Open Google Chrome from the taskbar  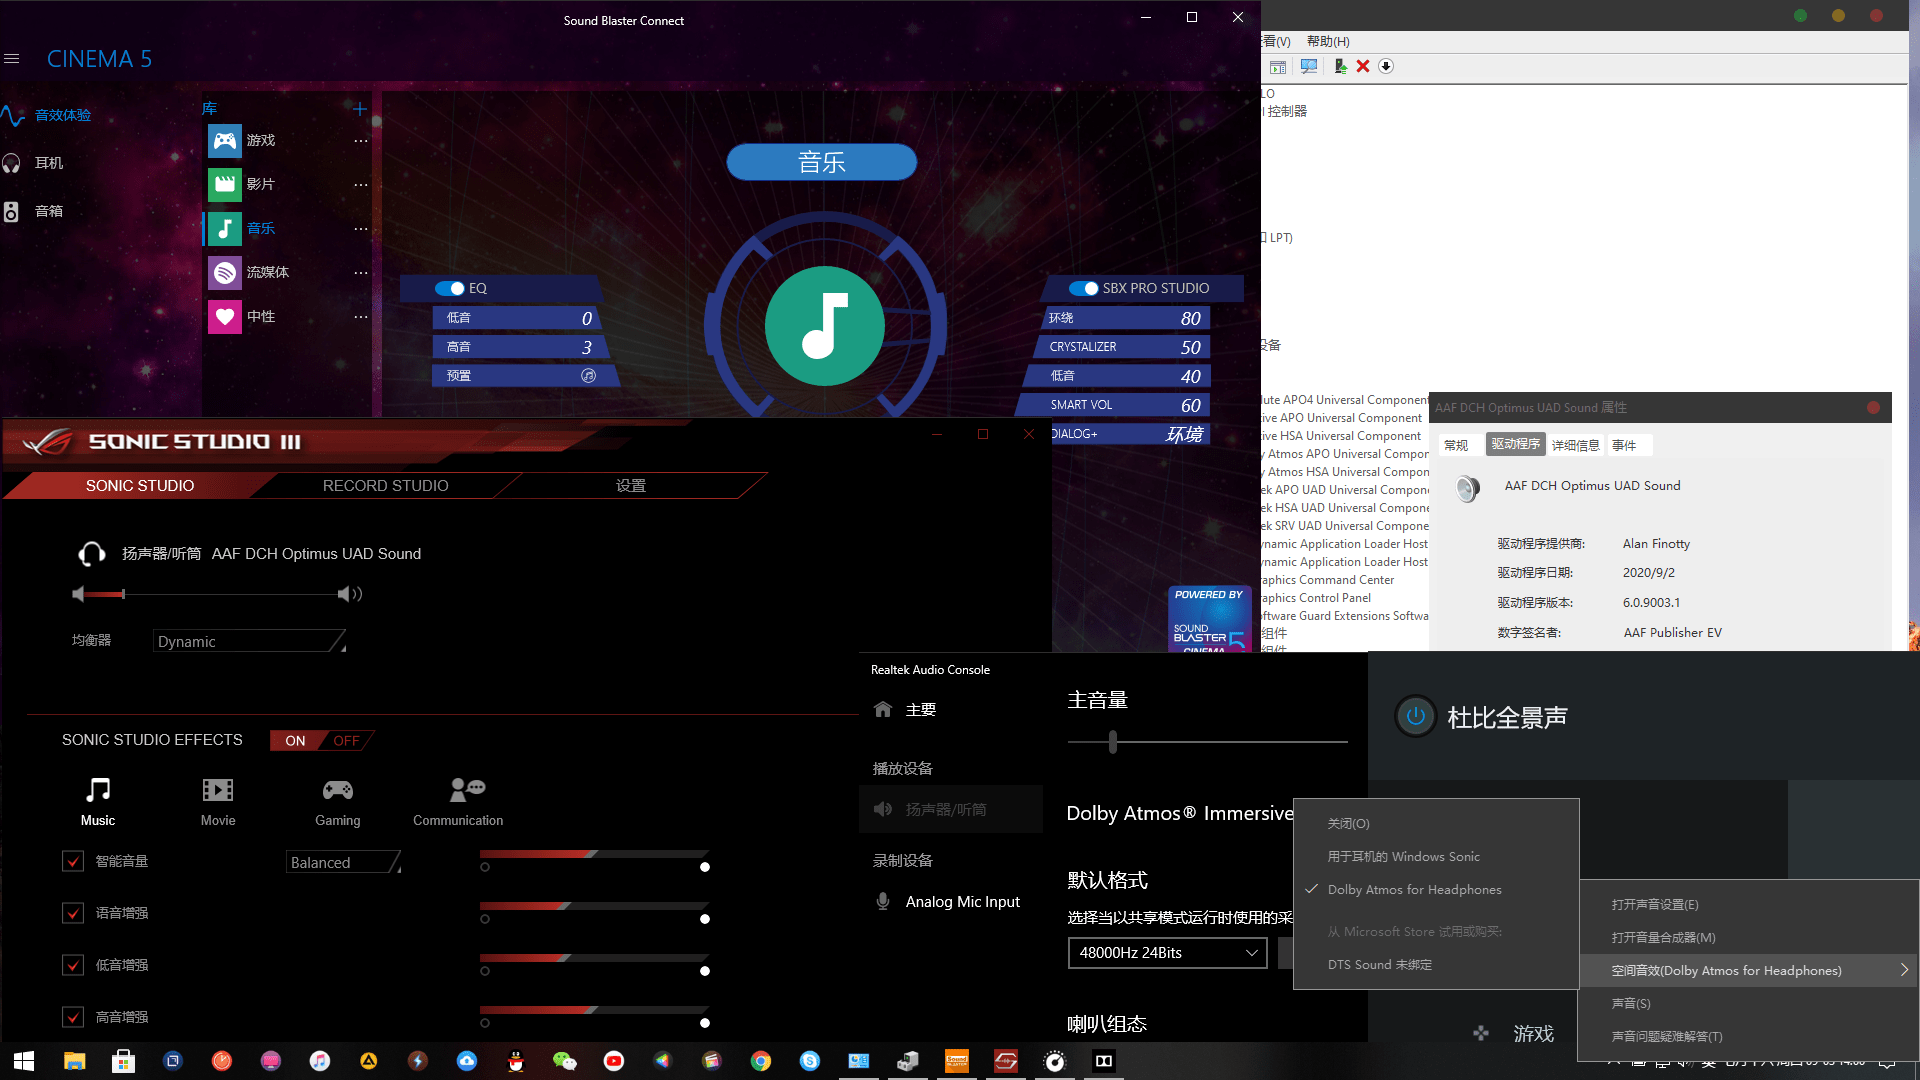click(761, 1061)
